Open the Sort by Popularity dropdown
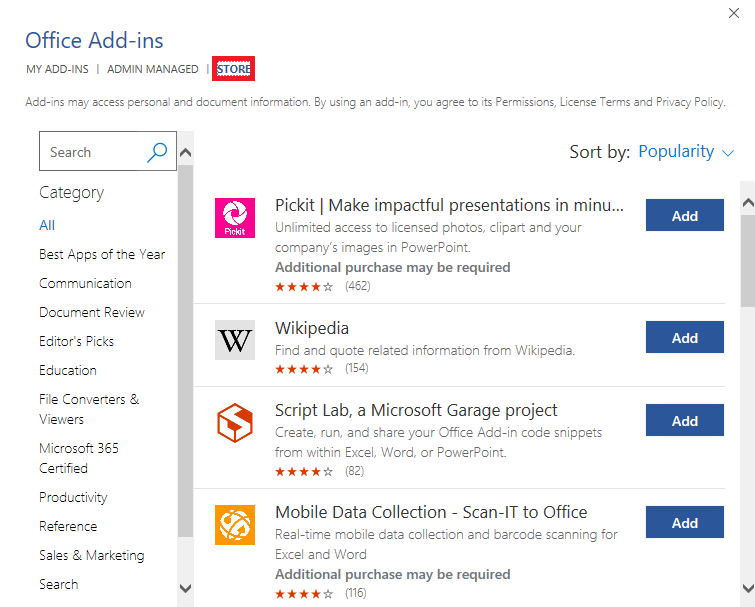 pyautogui.click(x=686, y=152)
